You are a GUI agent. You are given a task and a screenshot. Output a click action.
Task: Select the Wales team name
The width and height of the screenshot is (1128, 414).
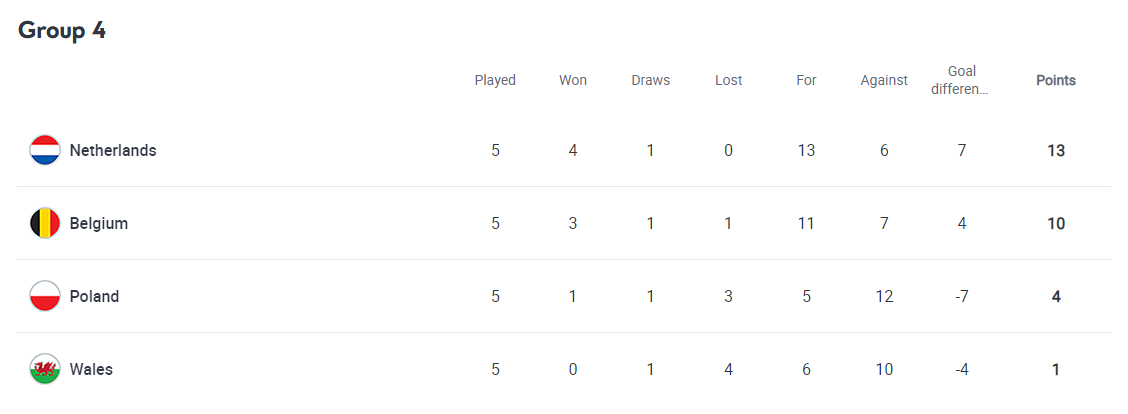pyautogui.click(x=91, y=369)
